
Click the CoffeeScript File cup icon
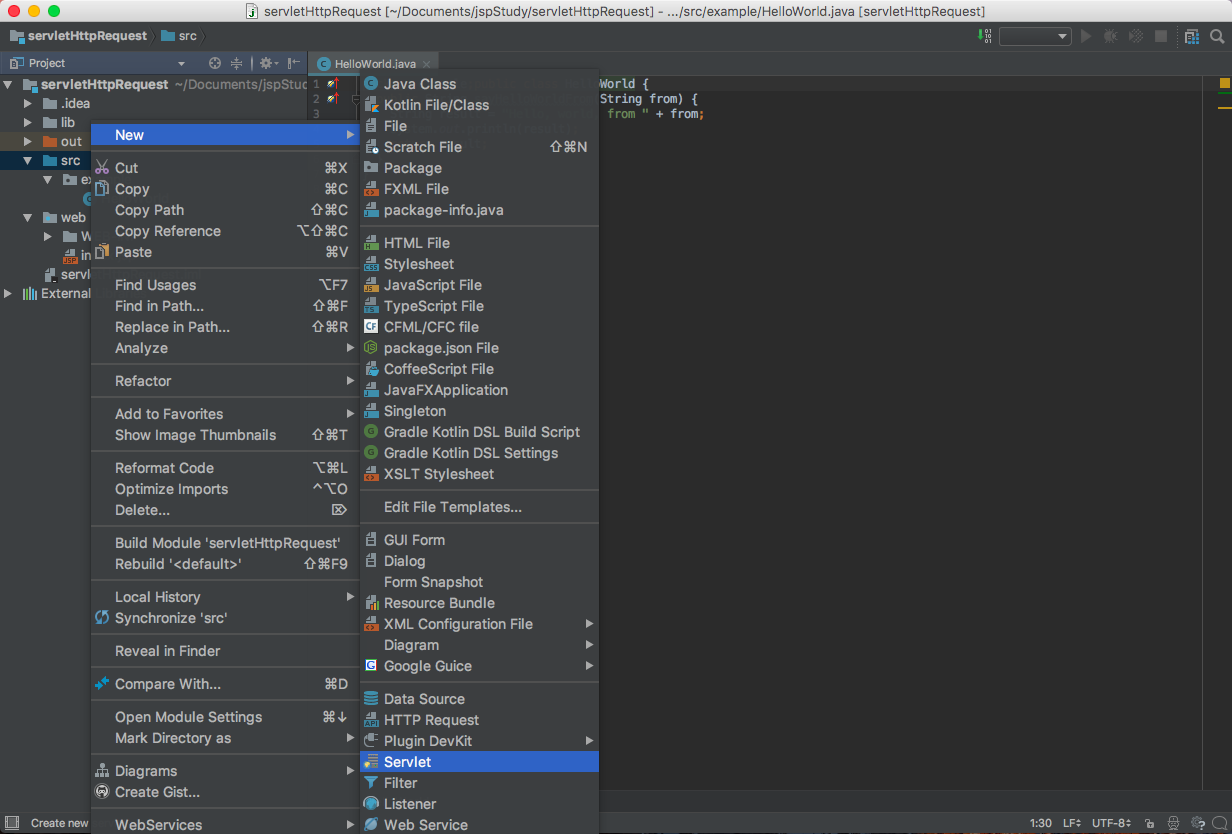tap(371, 369)
